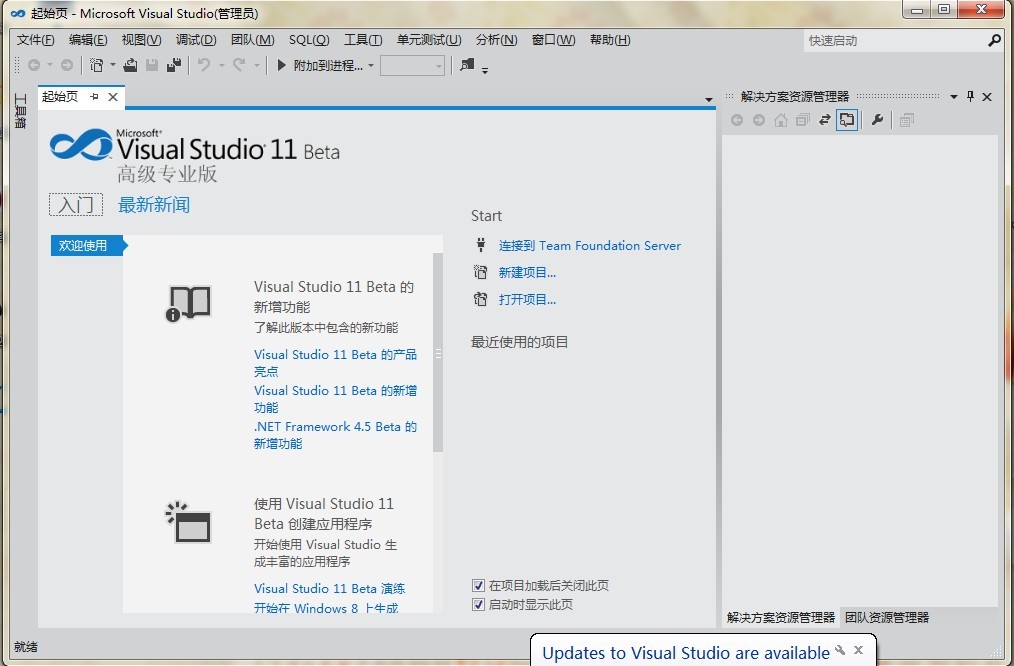
Task: Uncheck '在项目加载后关闭此页' checkbox
Action: point(478,585)
